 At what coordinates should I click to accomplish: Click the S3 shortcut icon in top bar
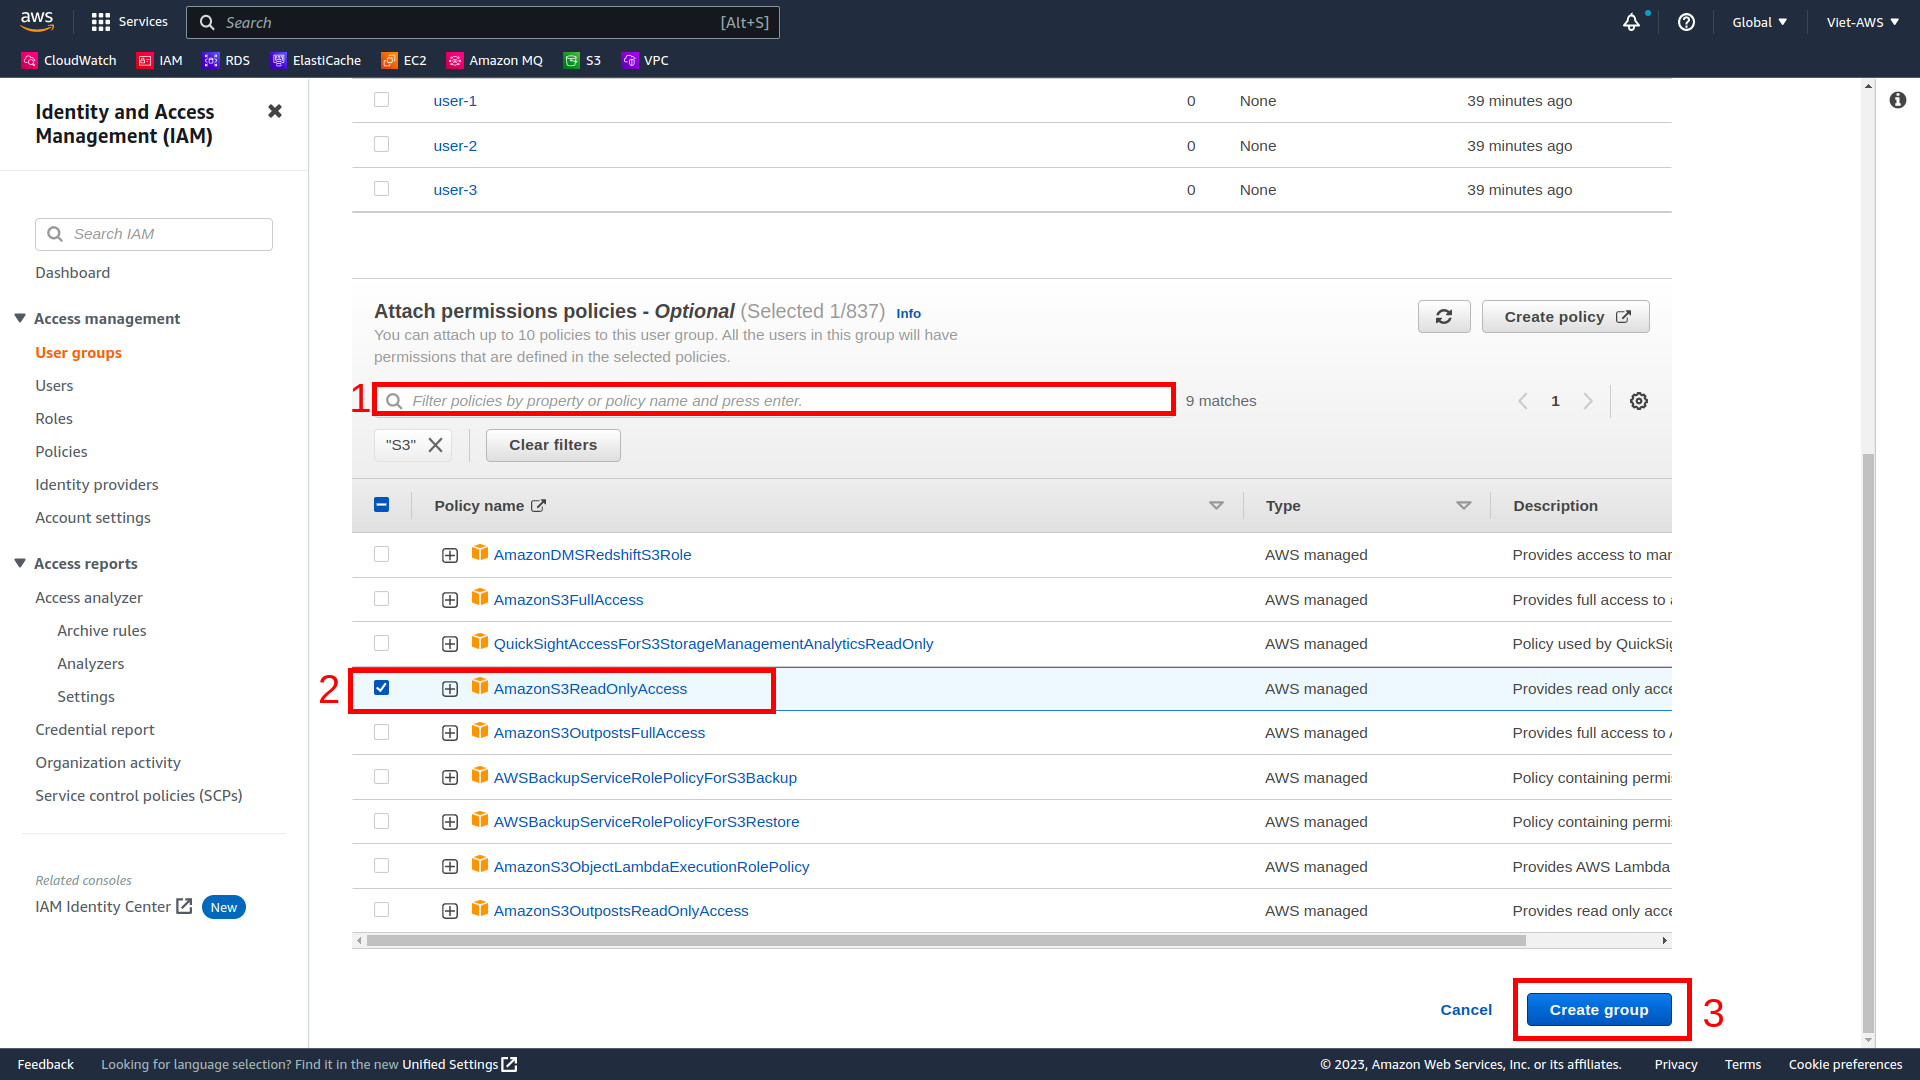tap(587, 59)
